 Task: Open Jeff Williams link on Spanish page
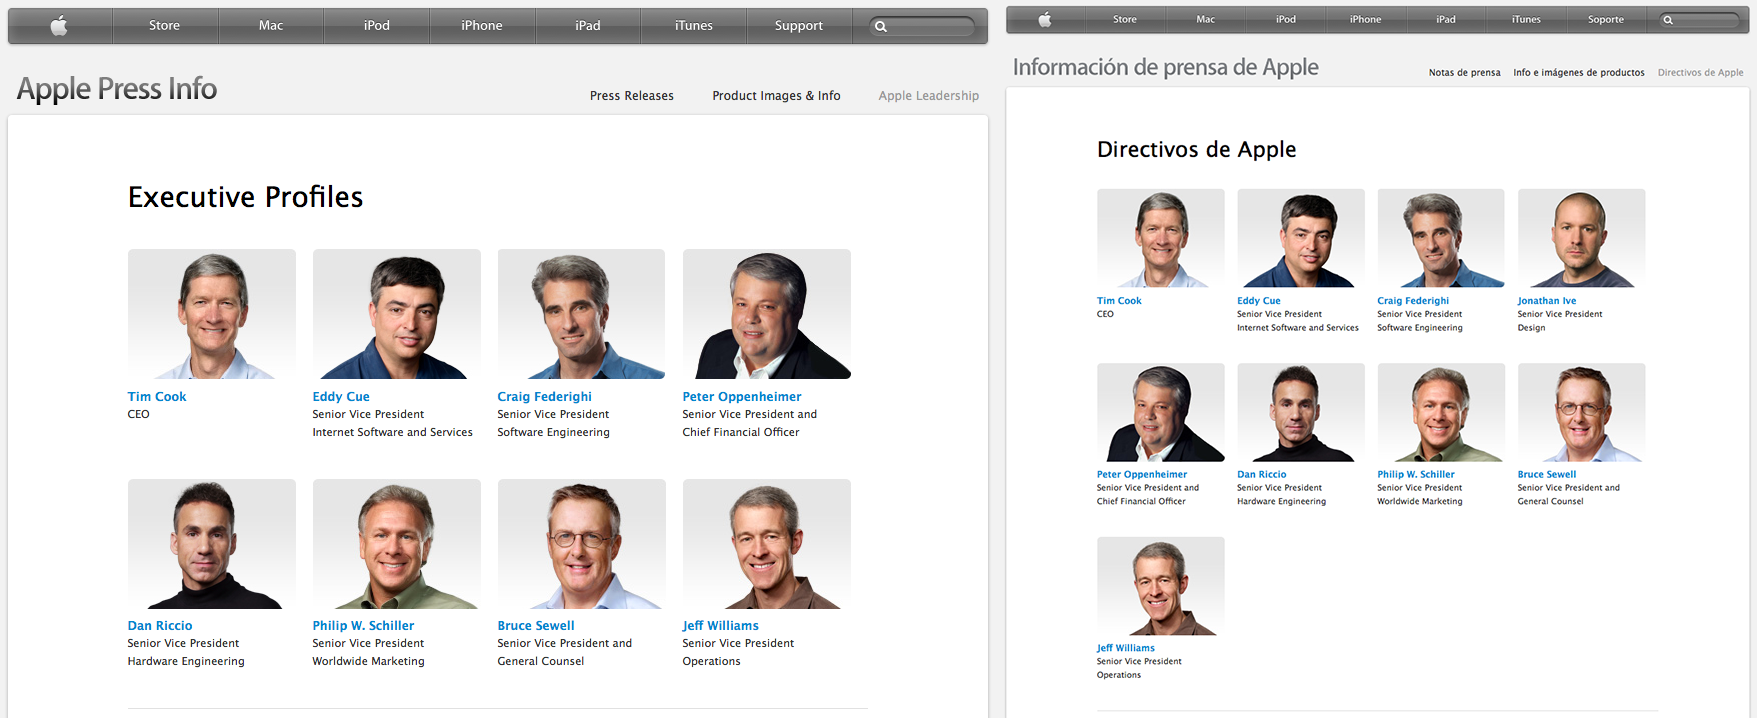[x=1126, y=649]
